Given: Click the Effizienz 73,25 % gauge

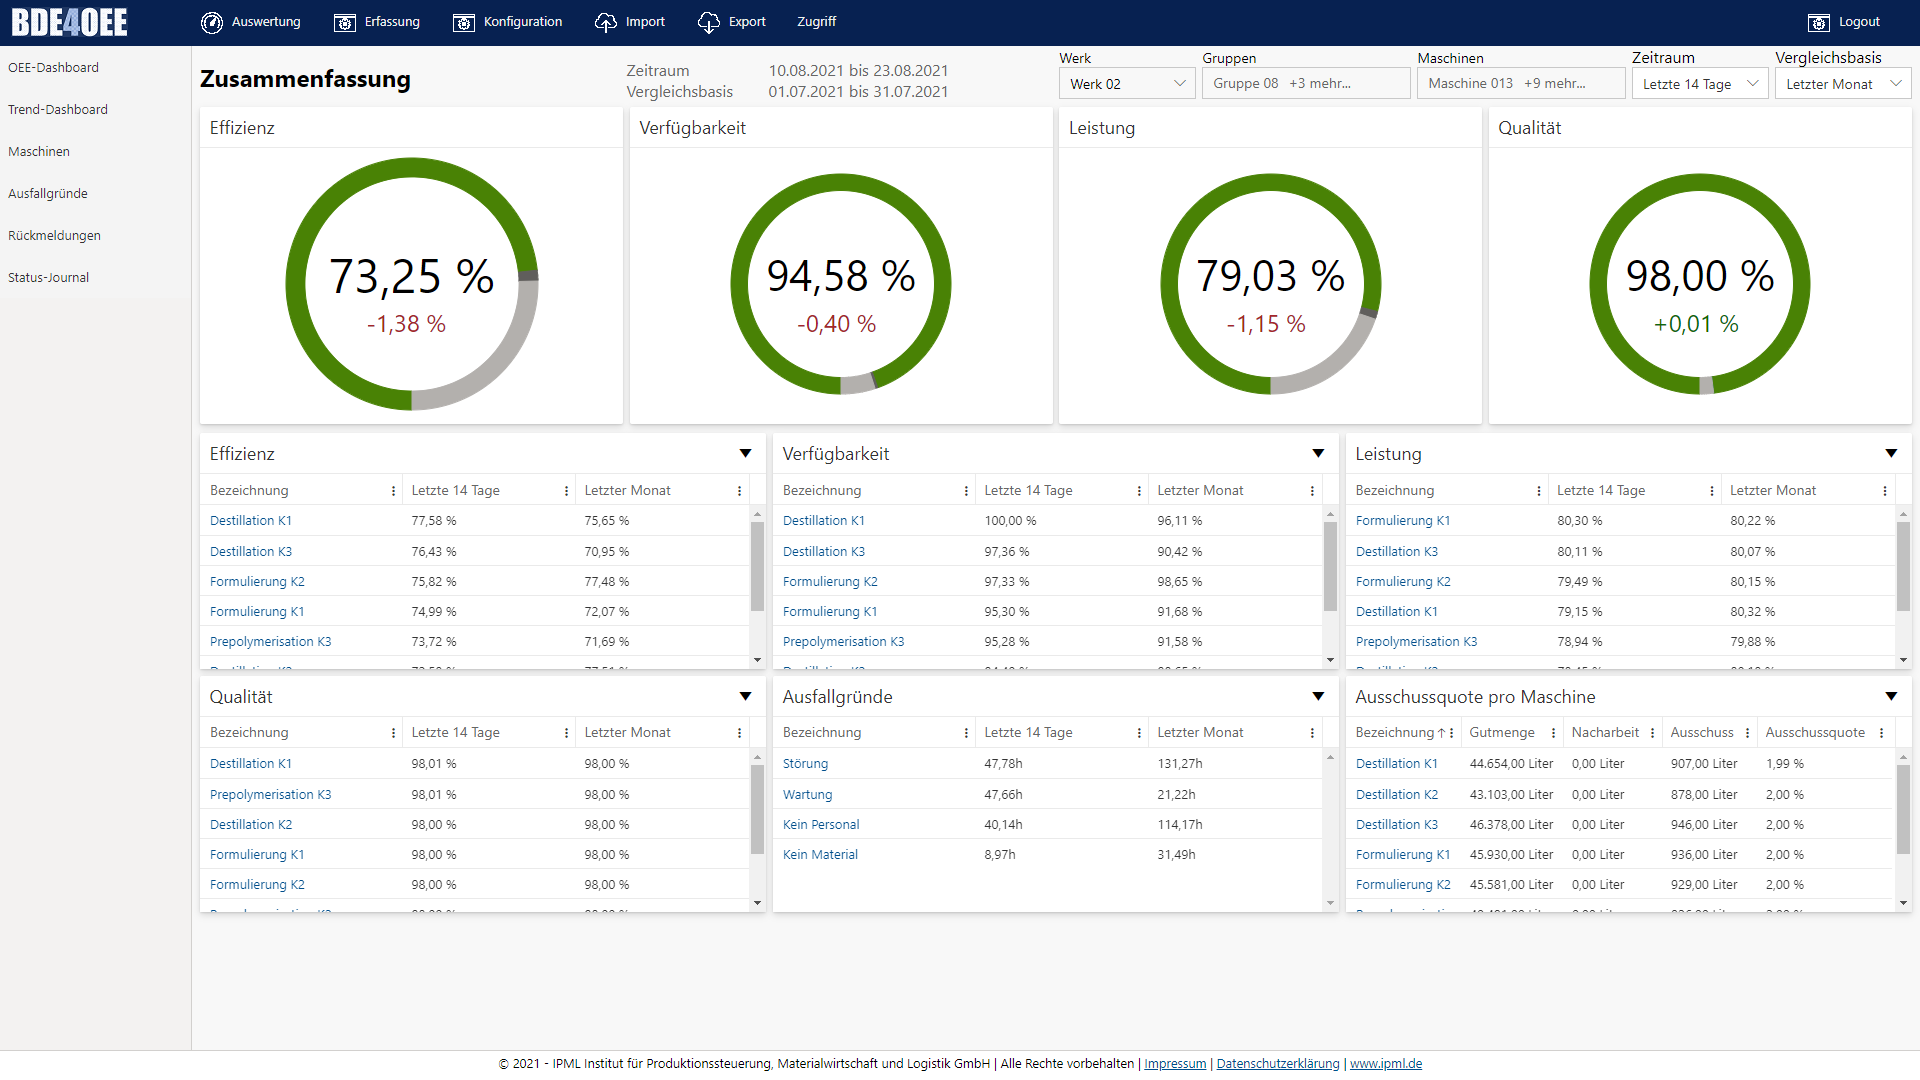Looking at the screenshot, I should click(411, 284).
